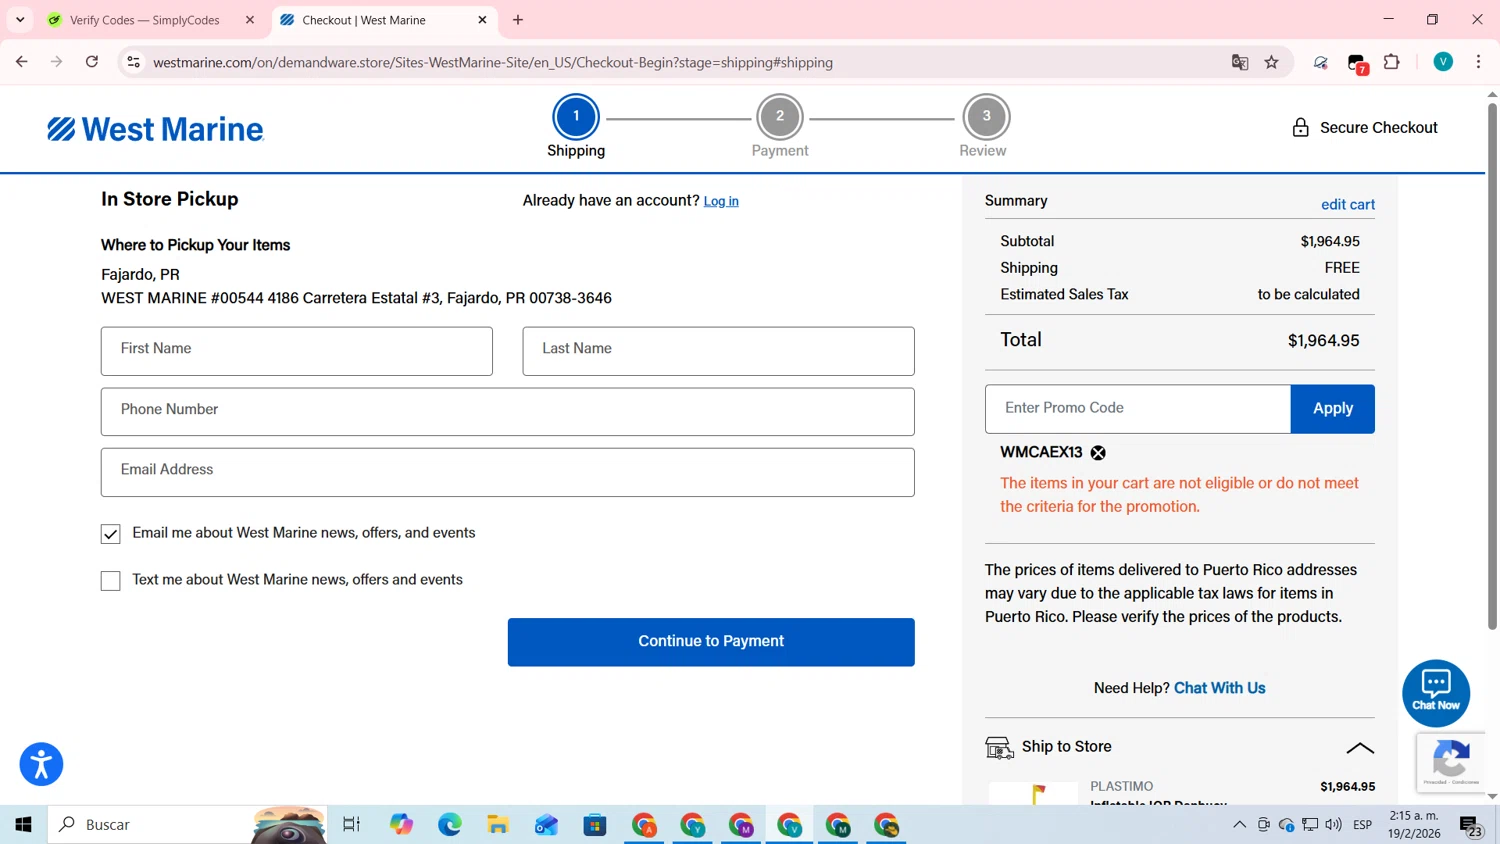The width and height of the screenshot is (1500, 844).
Task: Check Text me about West Marine news
Action: pyautogui.click(x=110, y=581)
